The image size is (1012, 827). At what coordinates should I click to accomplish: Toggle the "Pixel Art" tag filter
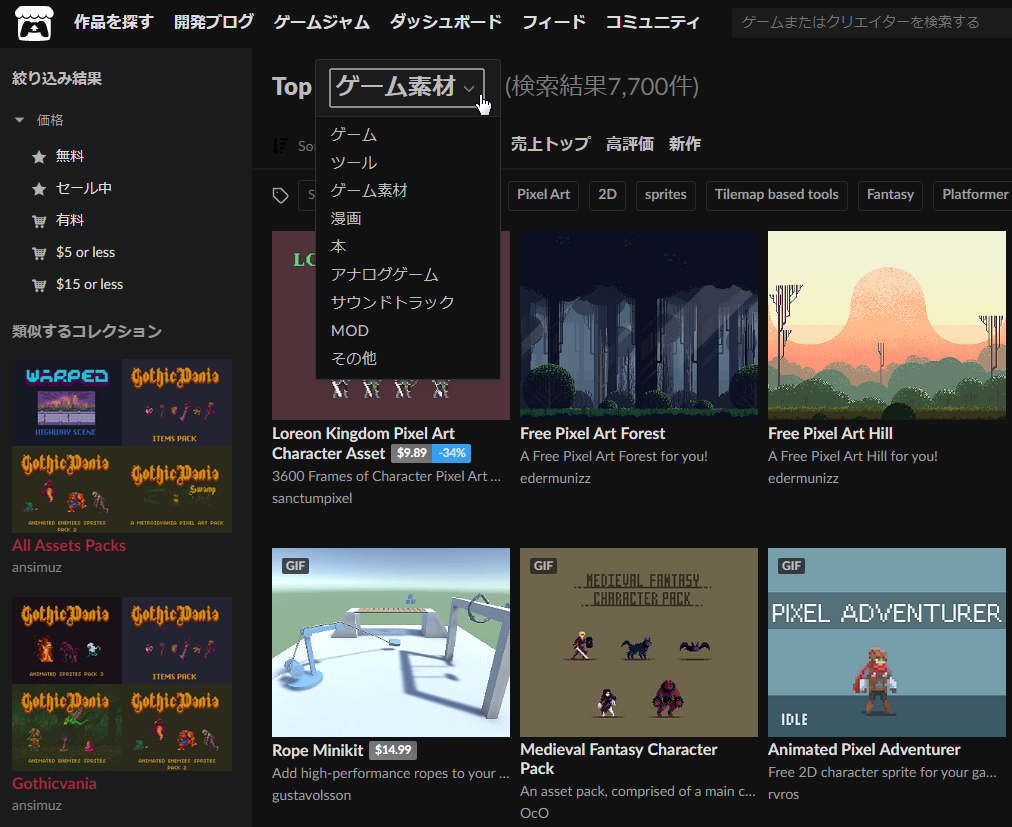click(543, 195)
